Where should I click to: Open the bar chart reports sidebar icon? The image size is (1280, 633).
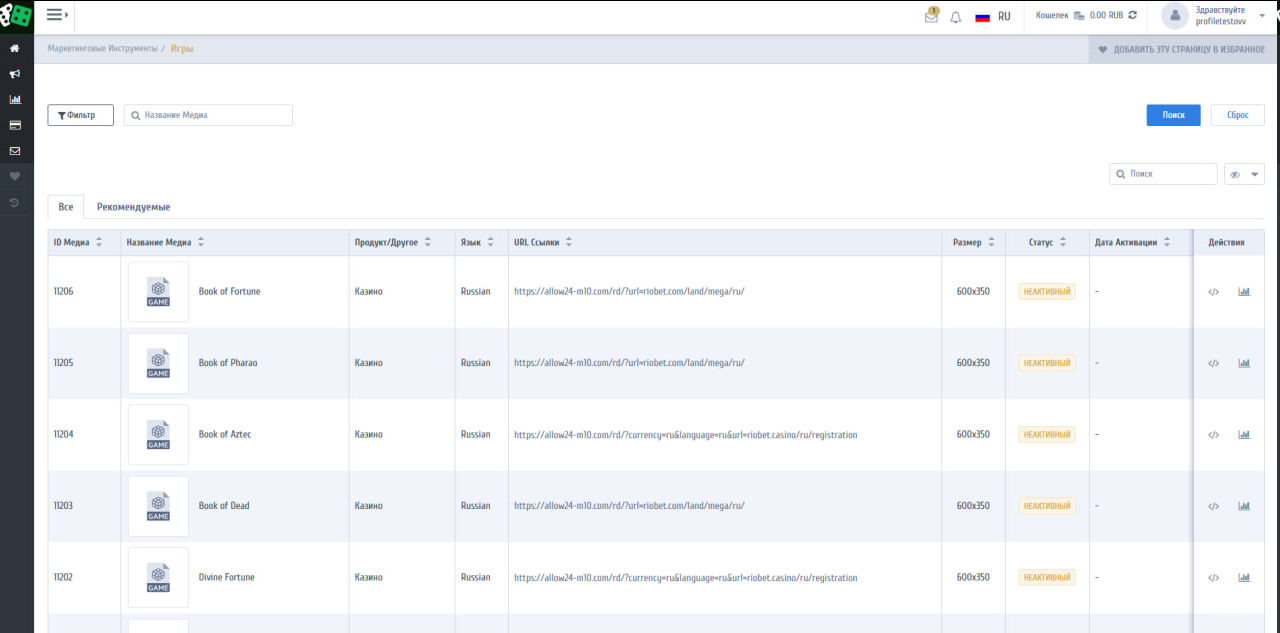pos(15,100)
